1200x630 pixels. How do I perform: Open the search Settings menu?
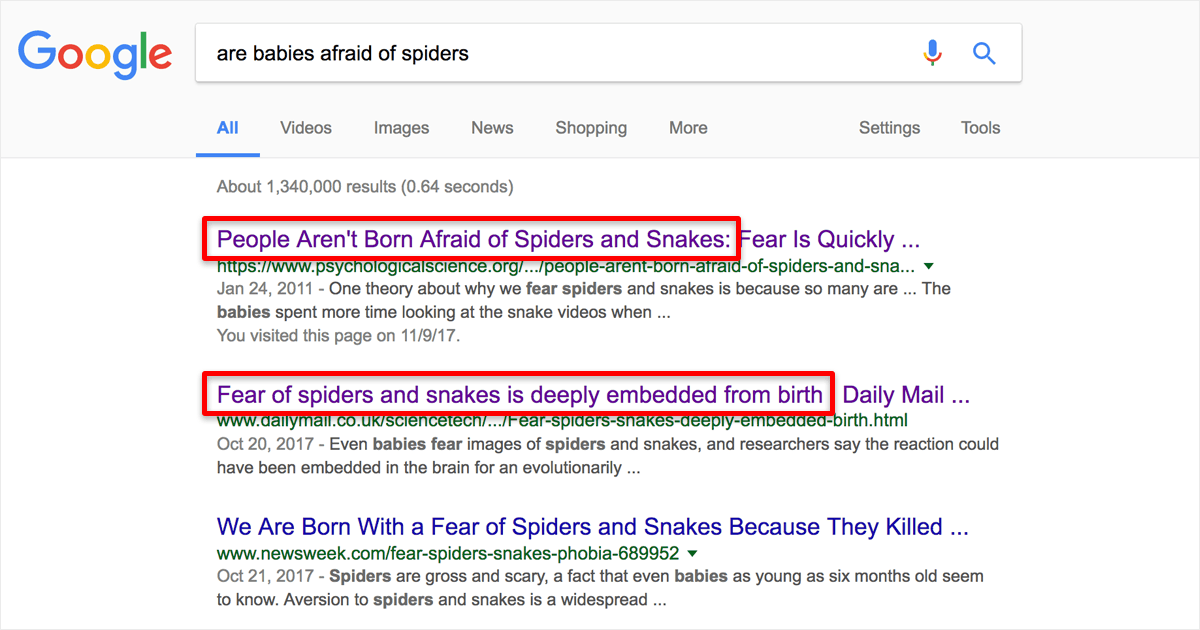point(889,128)
